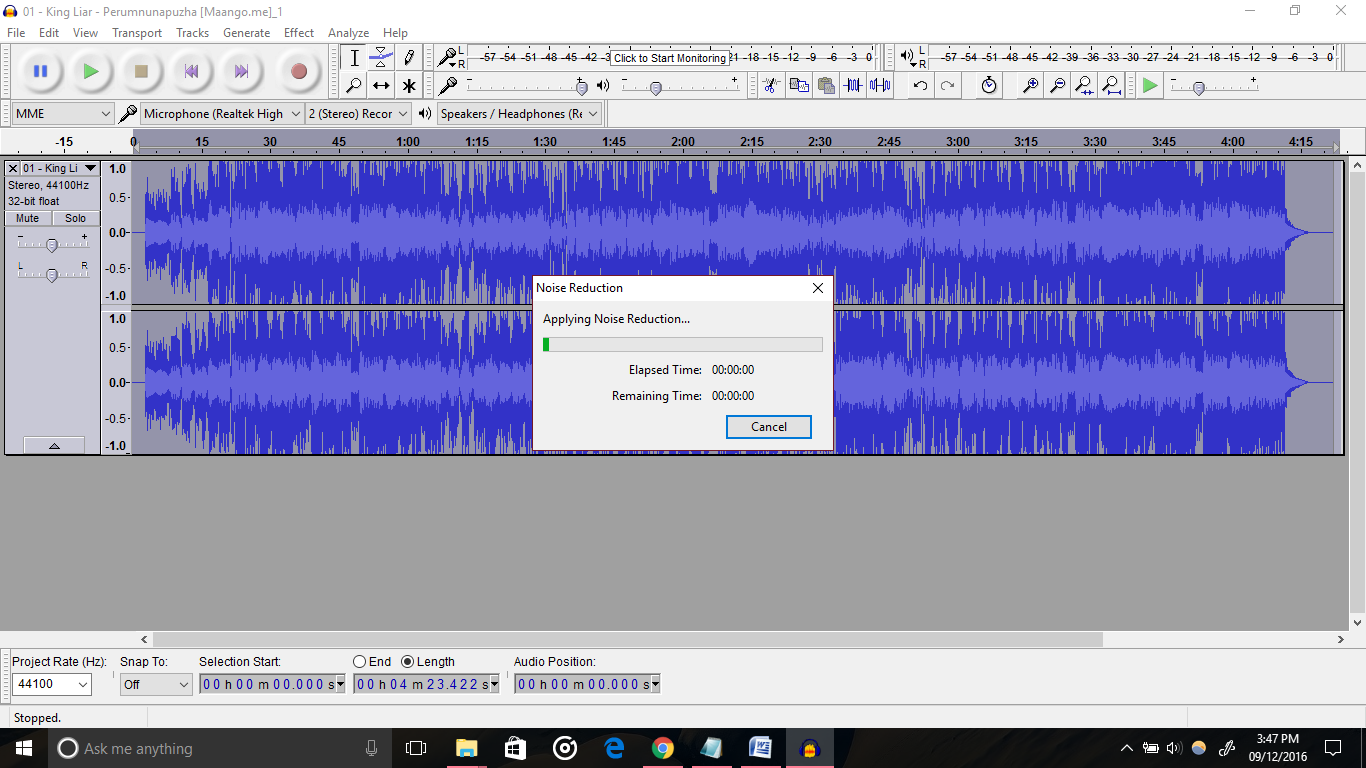Adjust the track pan slider
Screen dimensions: 1366x768
click(52, 273)
